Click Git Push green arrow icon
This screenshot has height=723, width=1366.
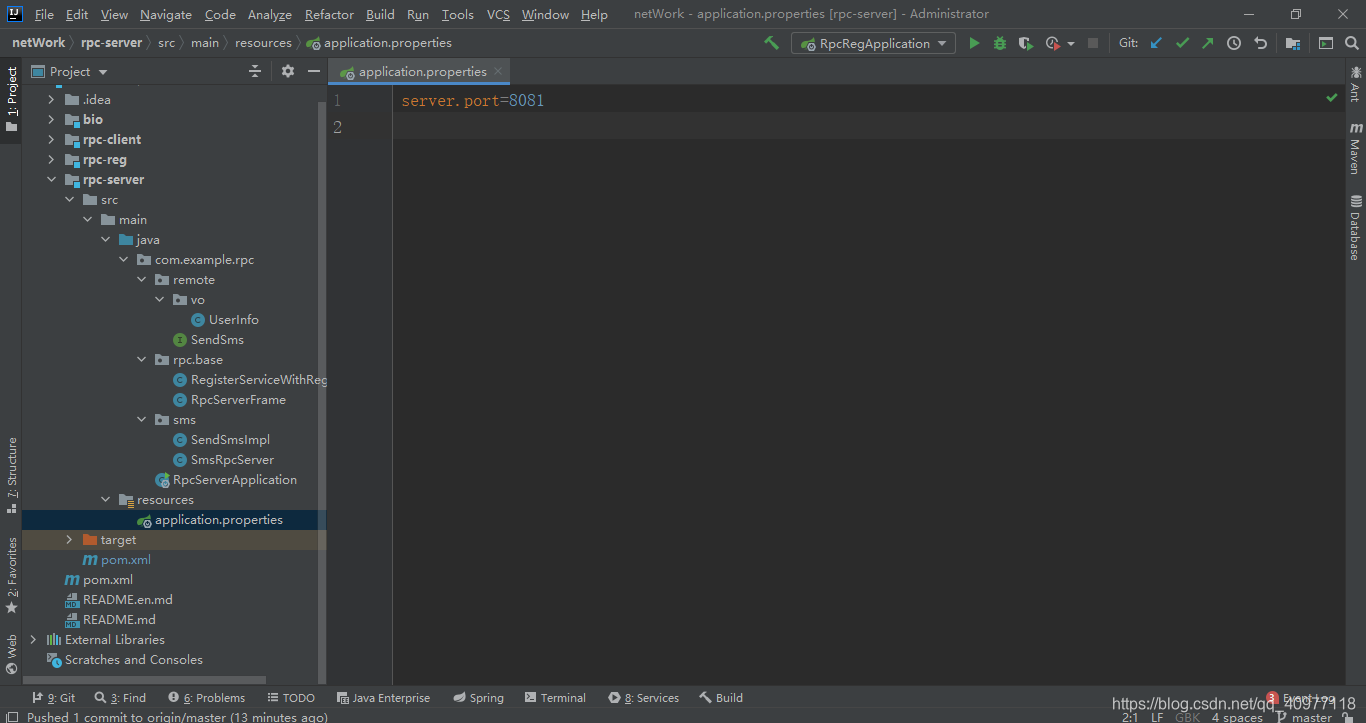[1208, 43]
